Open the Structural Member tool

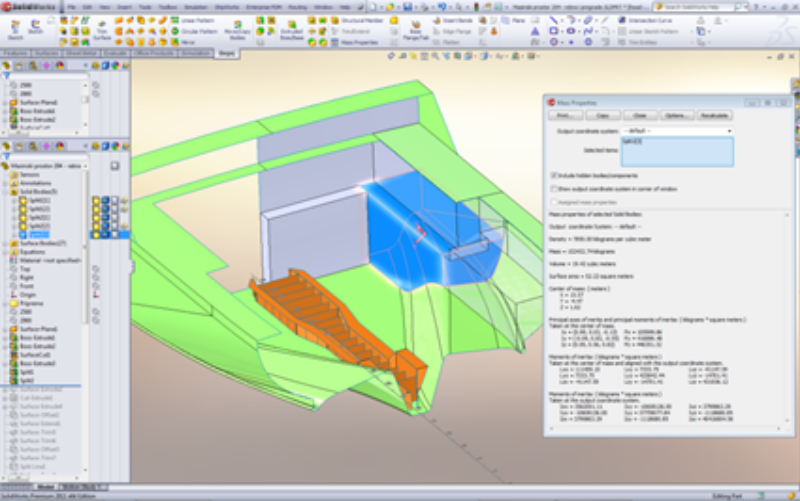(x=351, y=18)
